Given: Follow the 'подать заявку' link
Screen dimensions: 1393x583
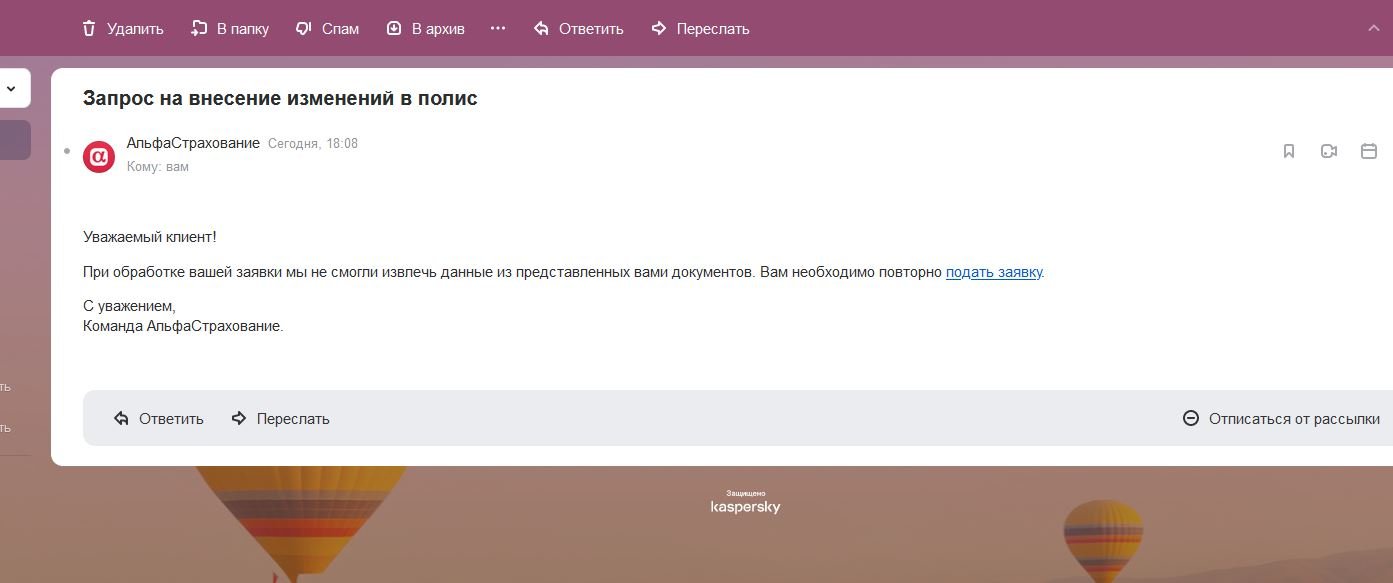Looking at the screenshot, I should click(993, 272).
